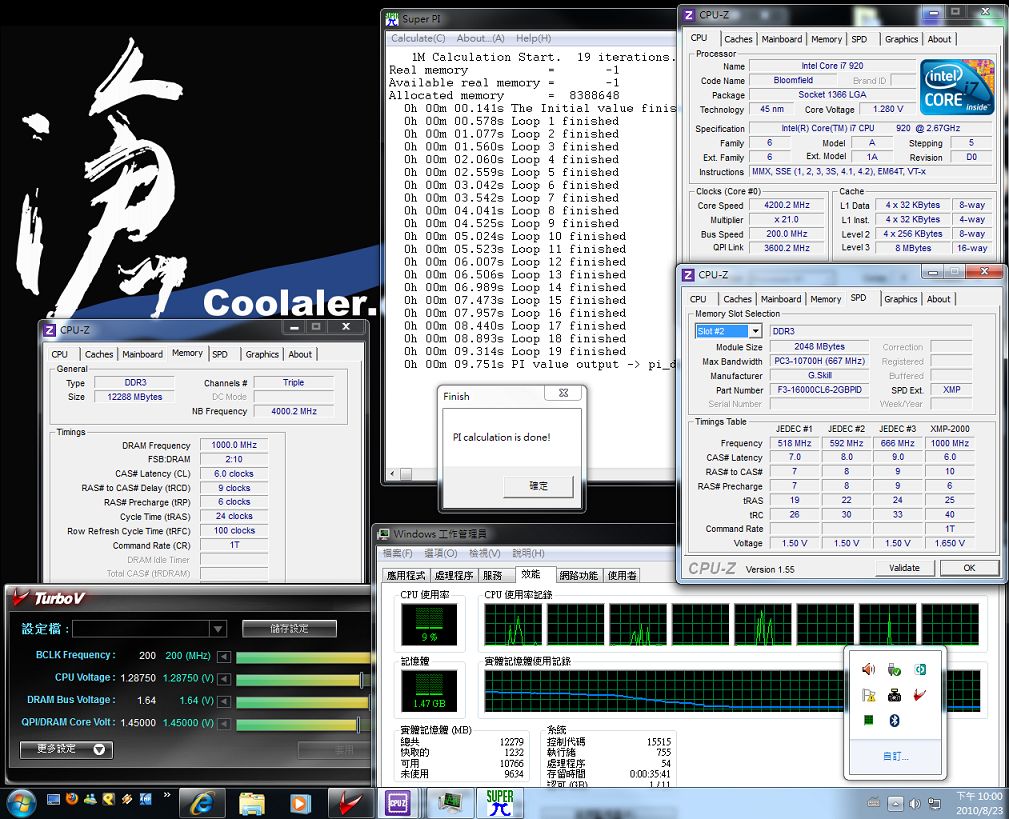Click the network icon in system tray

pos(934,803)
